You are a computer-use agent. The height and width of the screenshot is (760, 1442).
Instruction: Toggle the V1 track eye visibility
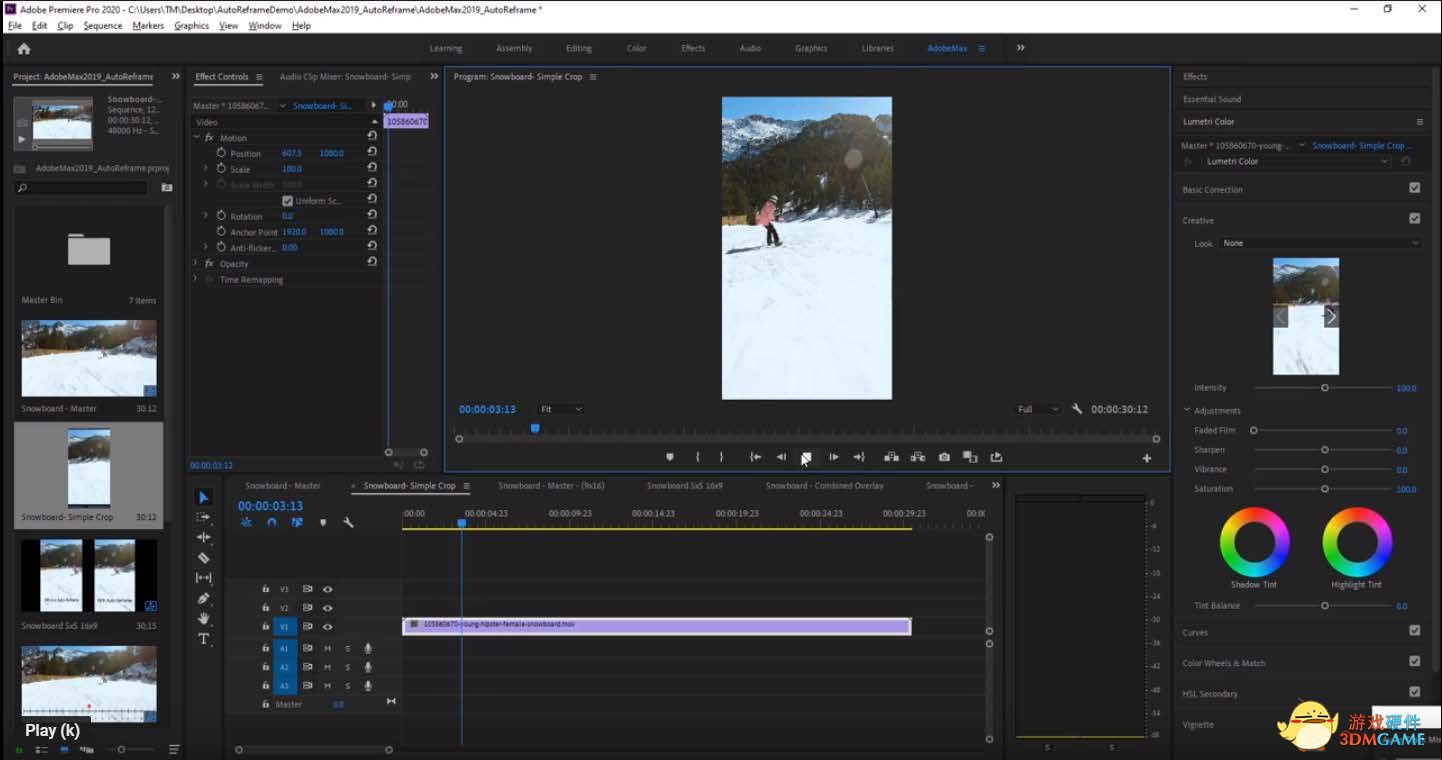click(x=327, y=627)
